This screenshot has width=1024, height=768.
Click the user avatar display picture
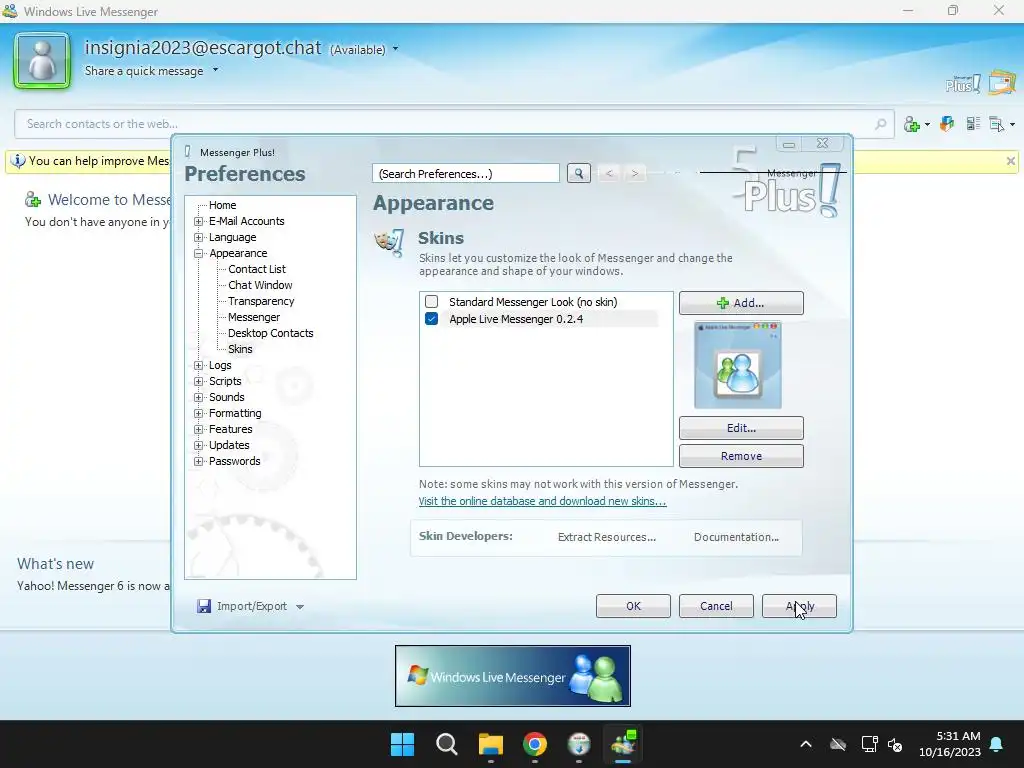[42, 61]
